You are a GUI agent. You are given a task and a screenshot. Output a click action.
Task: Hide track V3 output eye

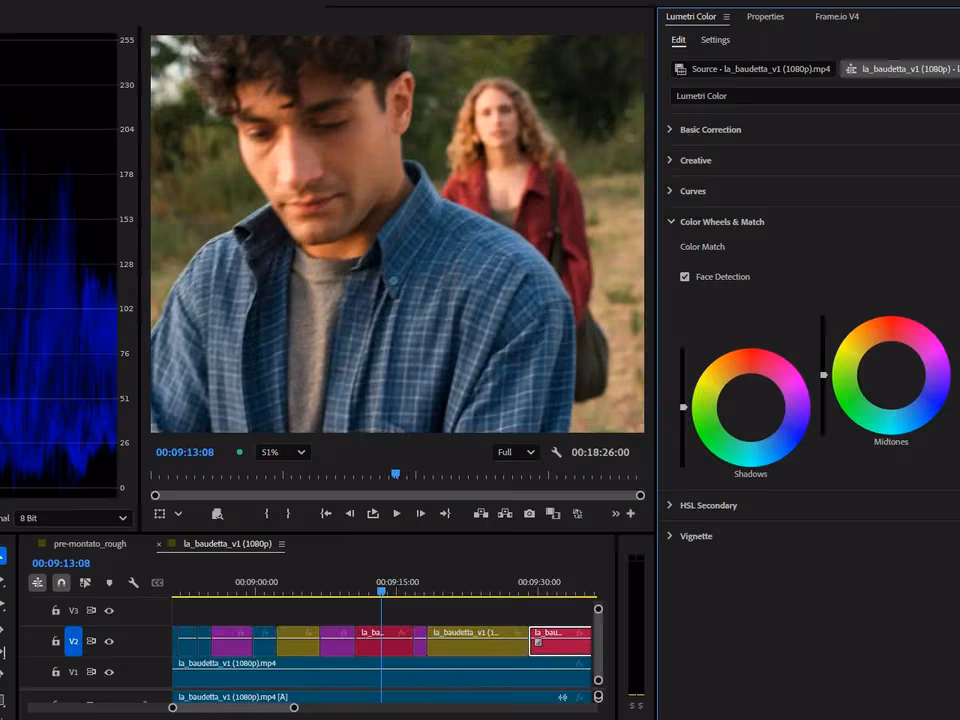coord(109,610)
